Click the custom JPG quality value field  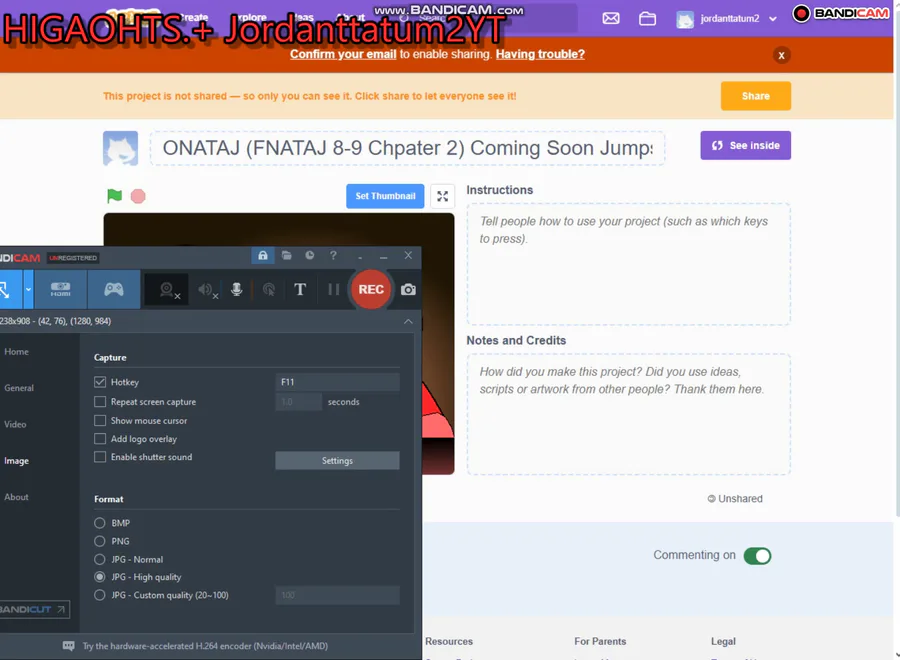(x=338, y=595)
